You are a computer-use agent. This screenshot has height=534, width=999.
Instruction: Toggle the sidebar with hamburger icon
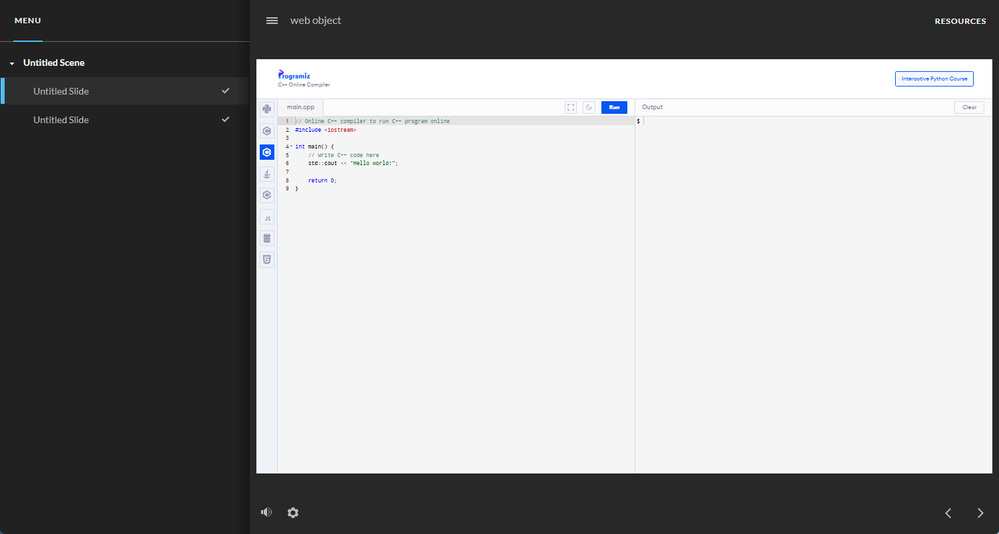click(x=272, y=21)
